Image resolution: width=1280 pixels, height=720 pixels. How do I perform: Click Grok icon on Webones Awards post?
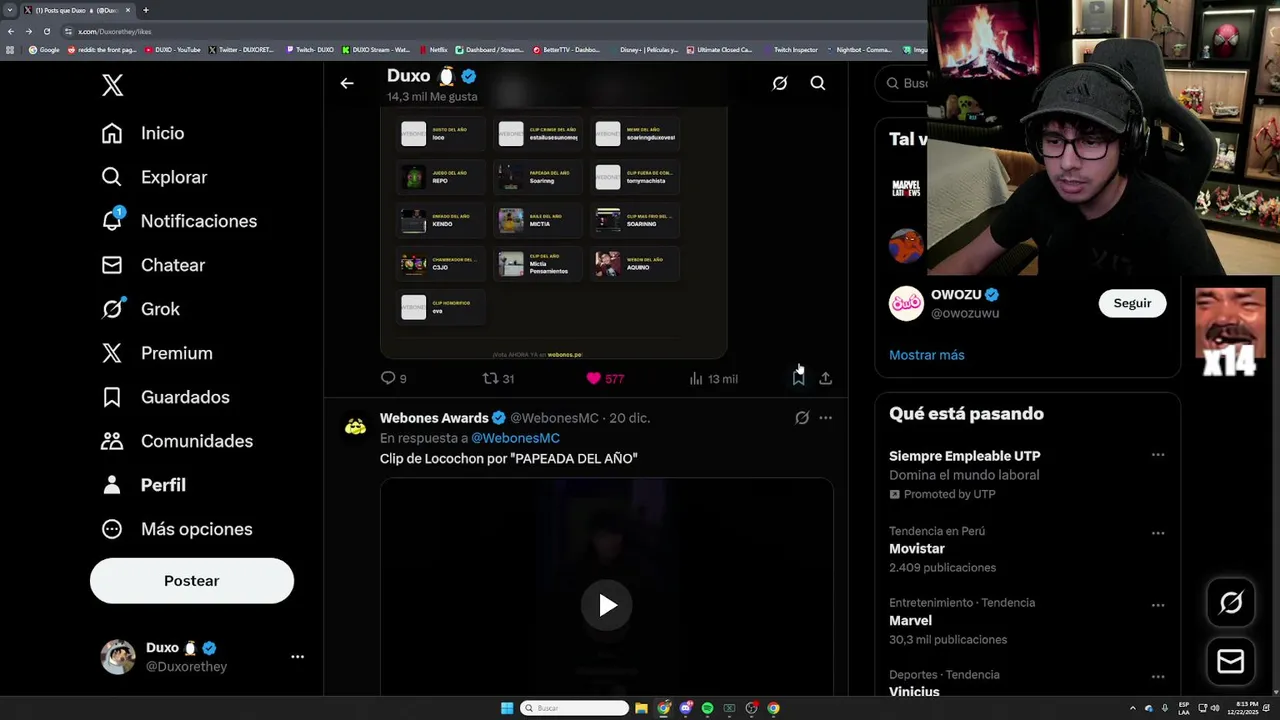[802, 418]
